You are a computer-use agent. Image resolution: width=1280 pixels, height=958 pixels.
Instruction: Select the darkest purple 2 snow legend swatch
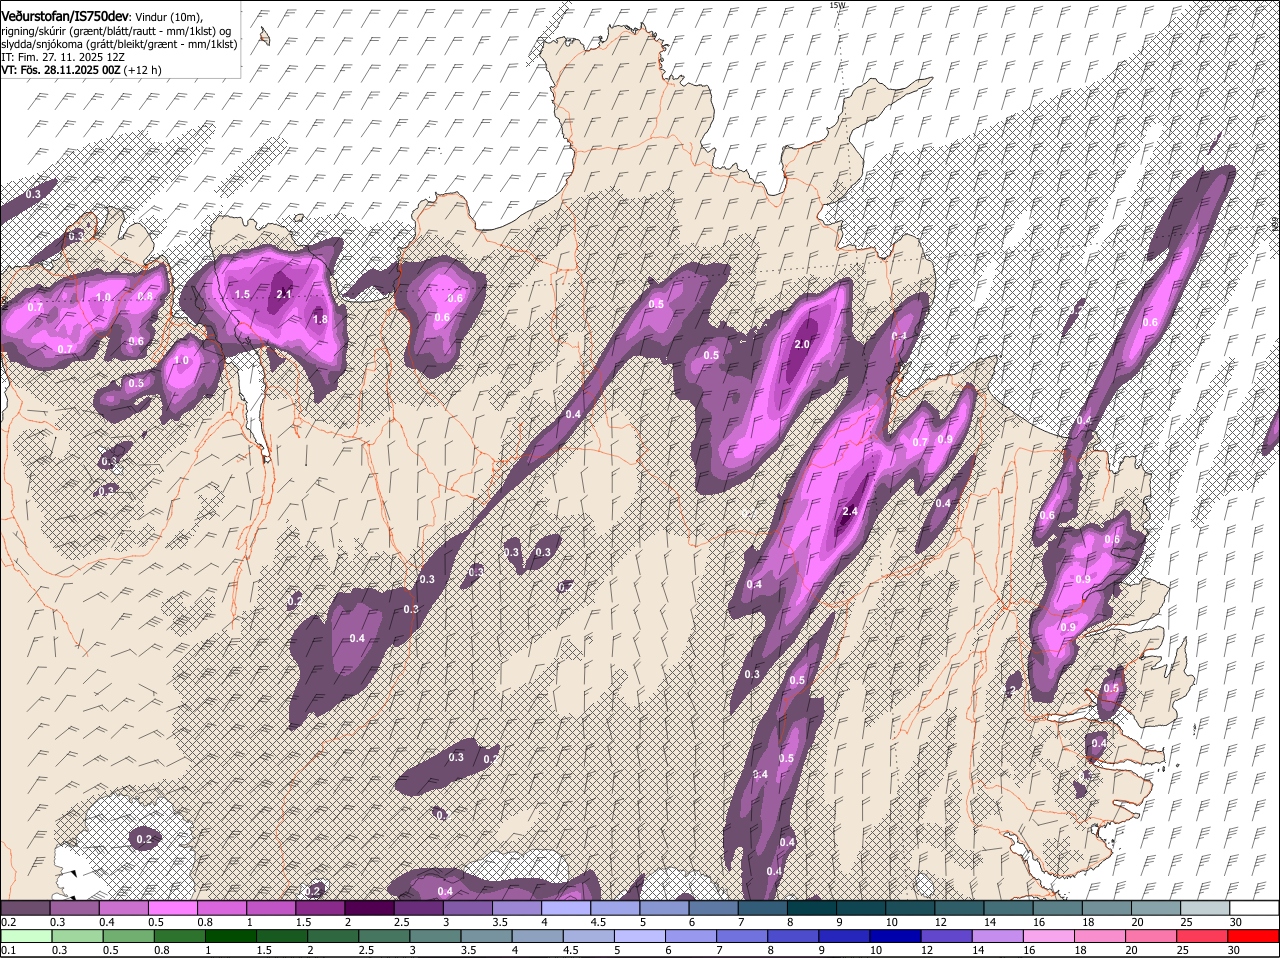pyautogui.click(x=369, y=908)
